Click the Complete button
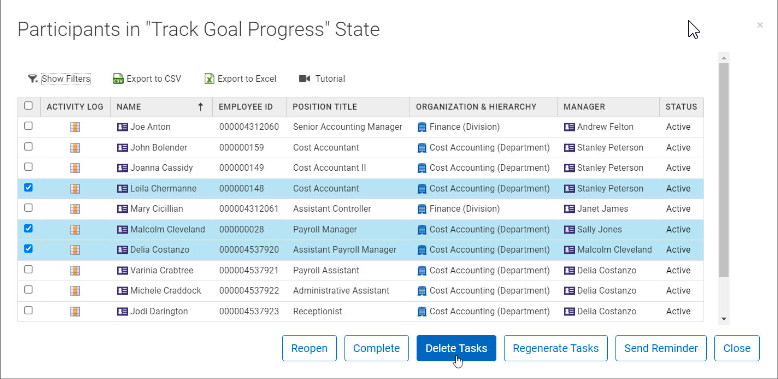 click(x=376, y=348)
